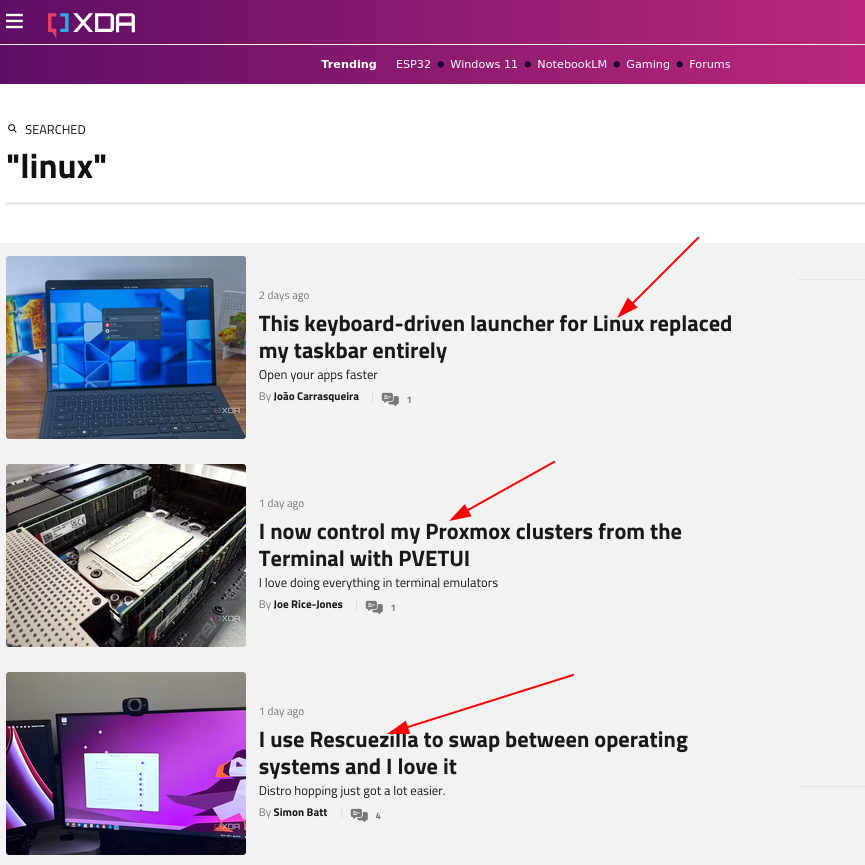Screen dimensions: 865x865
Task: Click the purple monitor thumbnail image
Action: 126,763
